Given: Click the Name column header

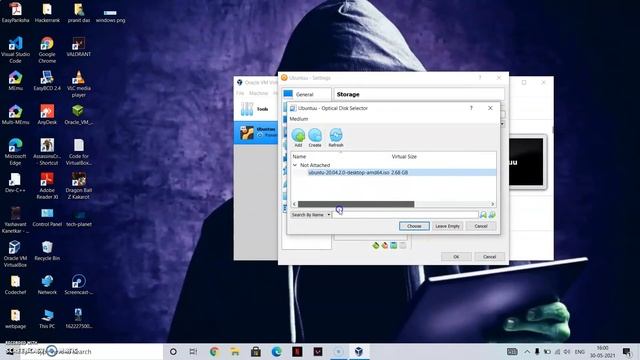Looking at the screenshot, I should (x=299, y=156).
